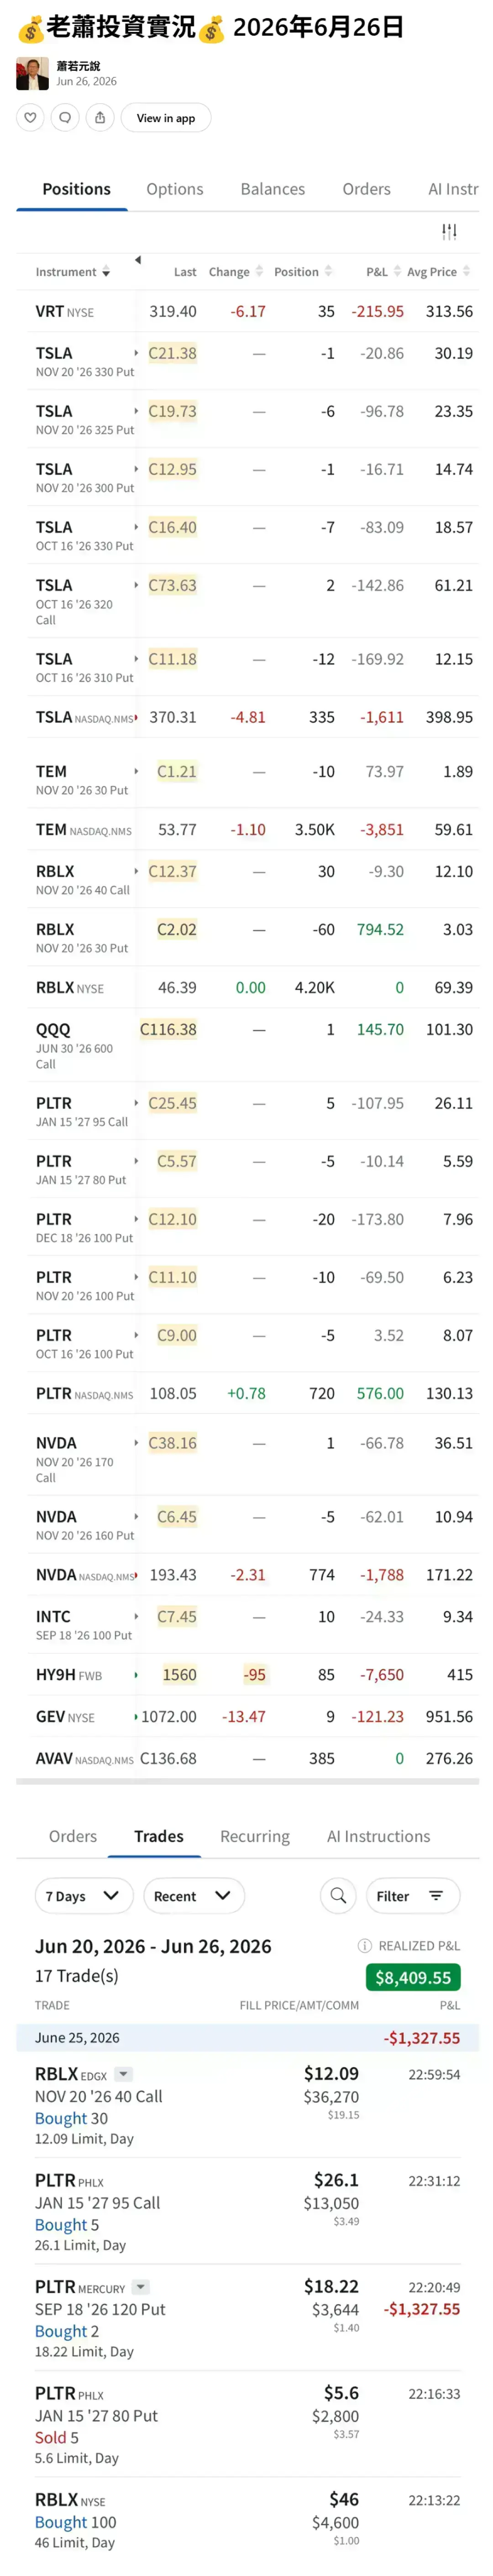Switch to the Recurring tab
493x2576 pixels.
[255, 1836]
